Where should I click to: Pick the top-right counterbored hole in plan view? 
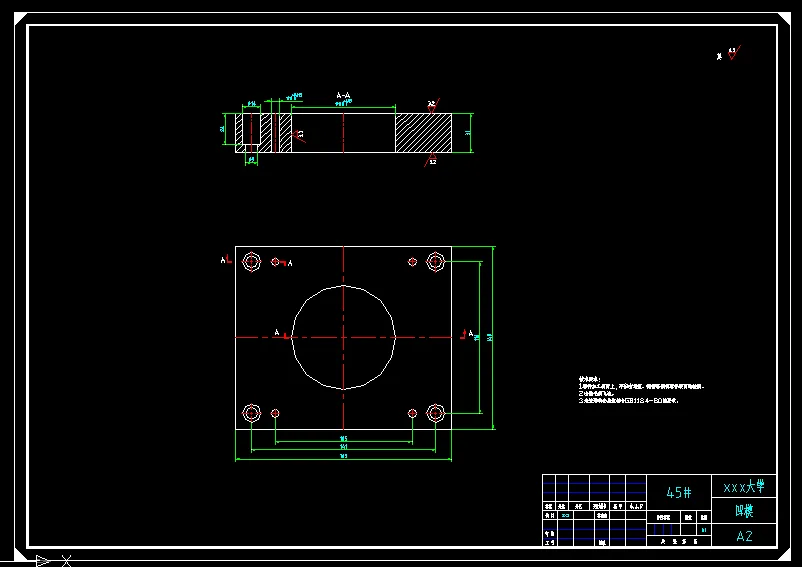pyautogui.click(x=435, y=262)
